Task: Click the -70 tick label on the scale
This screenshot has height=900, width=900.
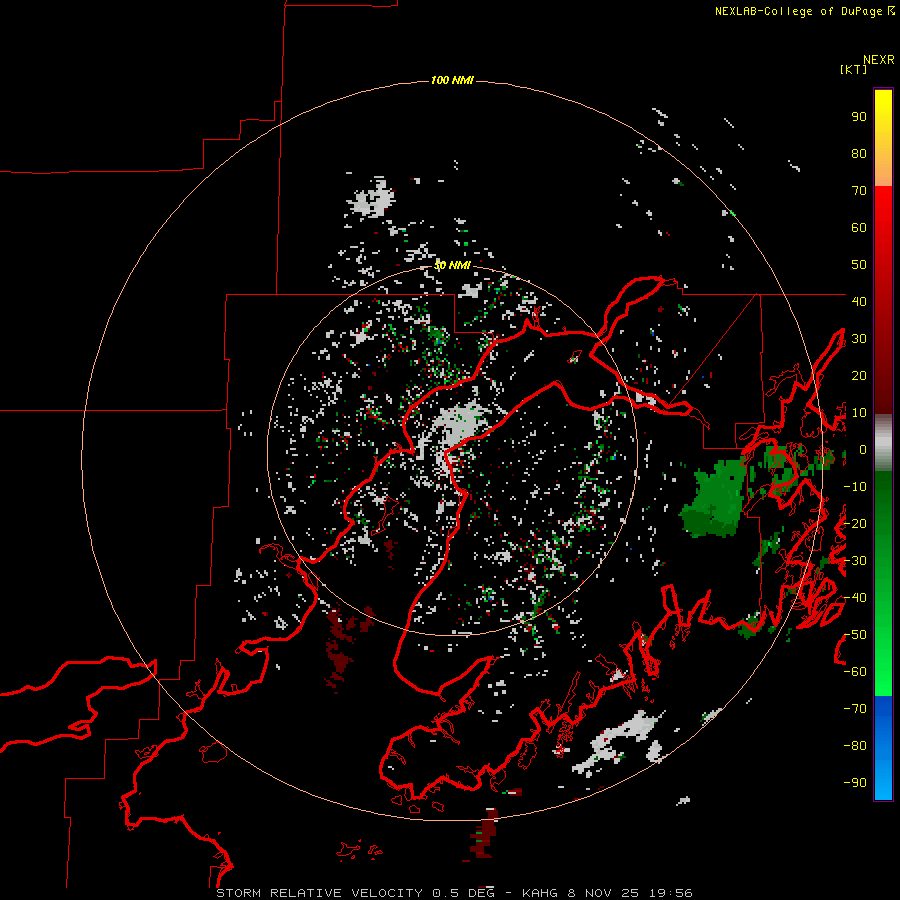Action: (x=855, y=709)
